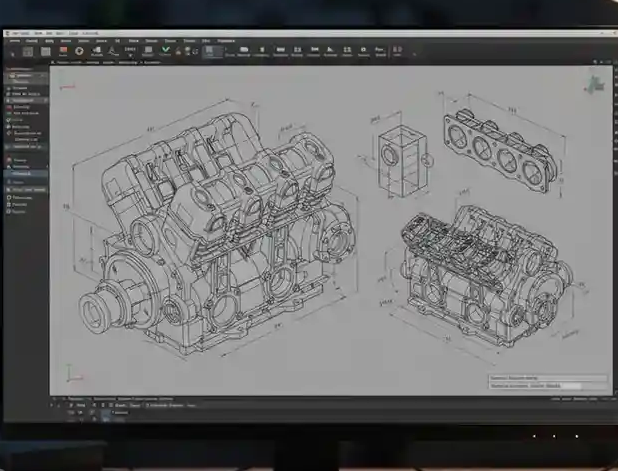Click the highlighted large button in toolbar center
The width and height of the screenshot is (618, 471).
coord(212,50)
